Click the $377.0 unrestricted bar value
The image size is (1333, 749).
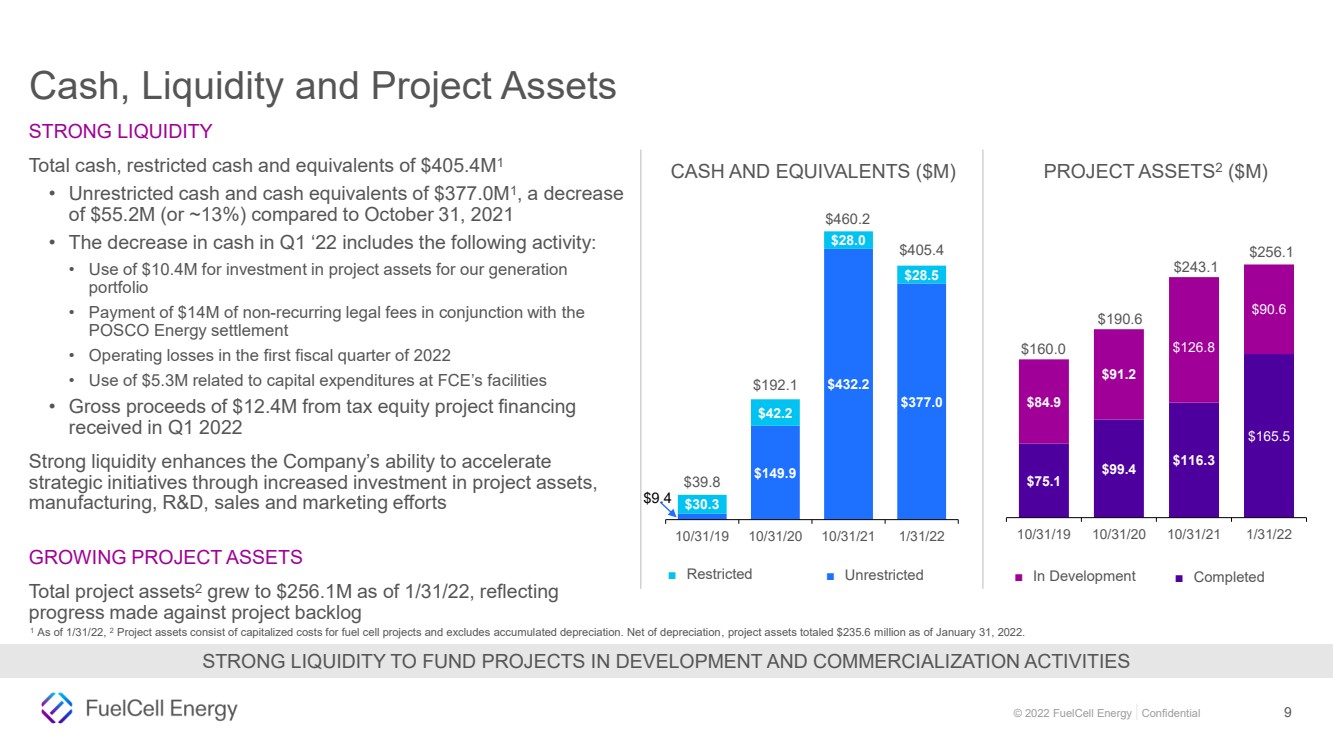(921, 402)
